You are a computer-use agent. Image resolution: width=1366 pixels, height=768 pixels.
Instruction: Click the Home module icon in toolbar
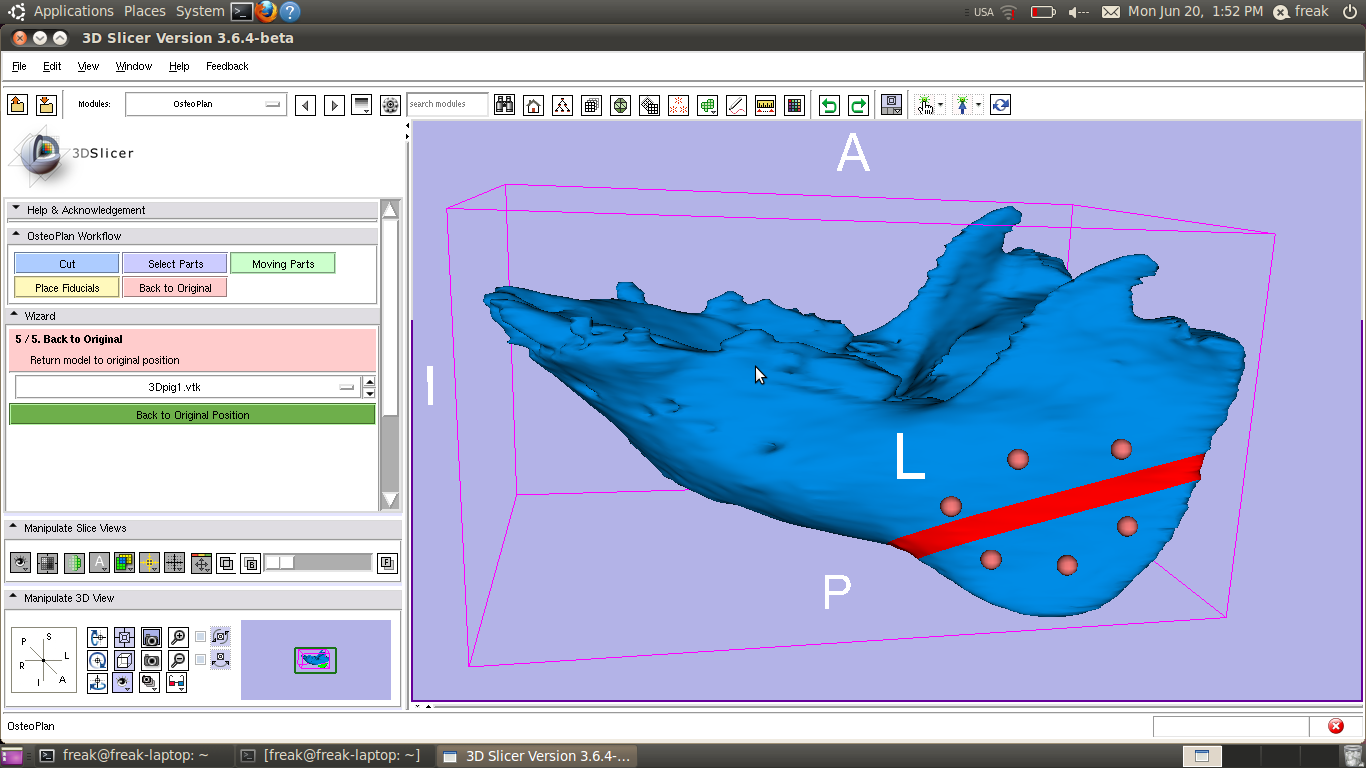pos(534,105)
